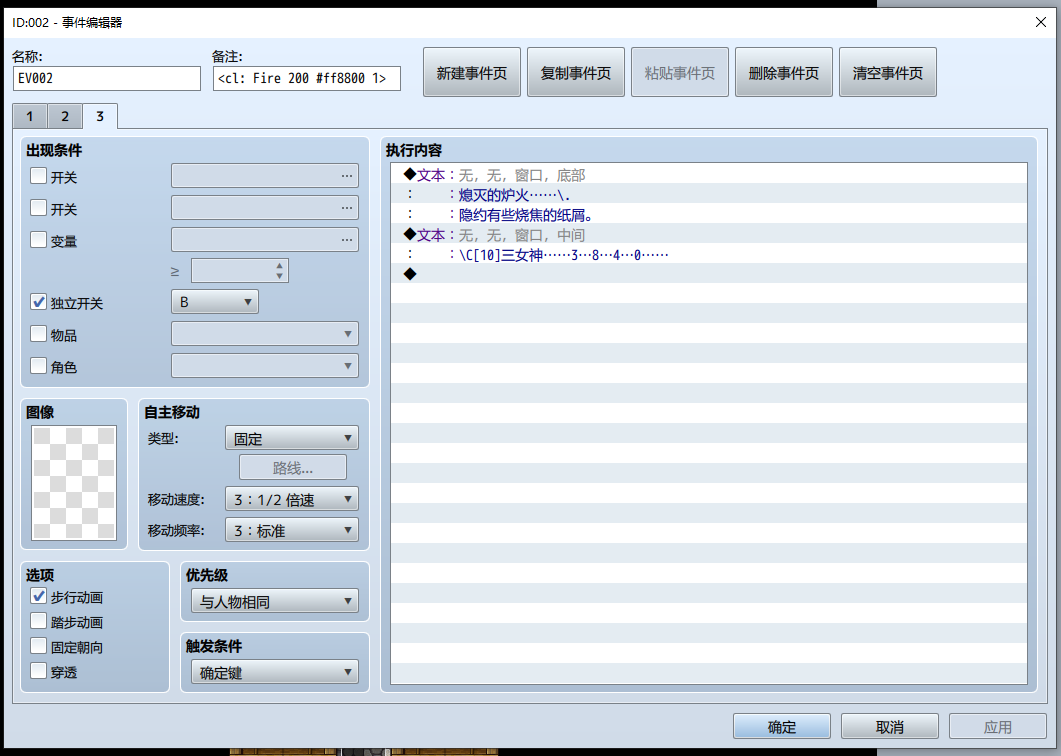Viewport: 1061px width, 756px height.
Task: Uncheck the 独立开关 self switch checkbox
Action: tap(39, 302)
